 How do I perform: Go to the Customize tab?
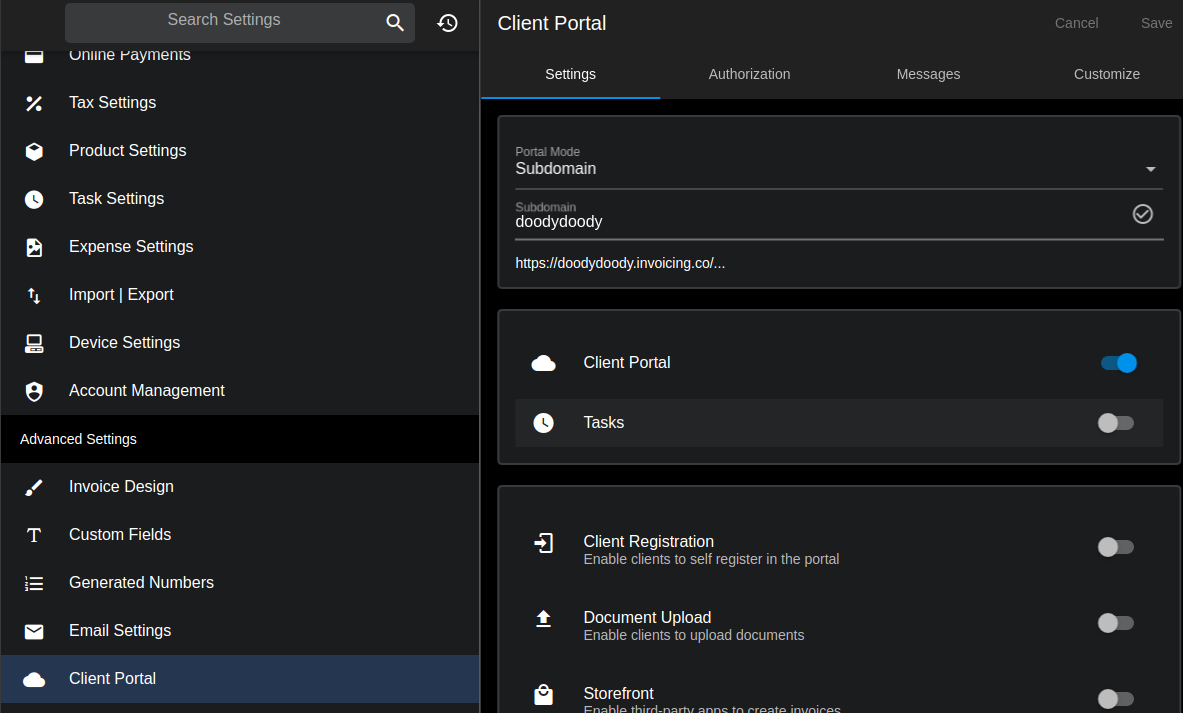(x=1106, y=74)
